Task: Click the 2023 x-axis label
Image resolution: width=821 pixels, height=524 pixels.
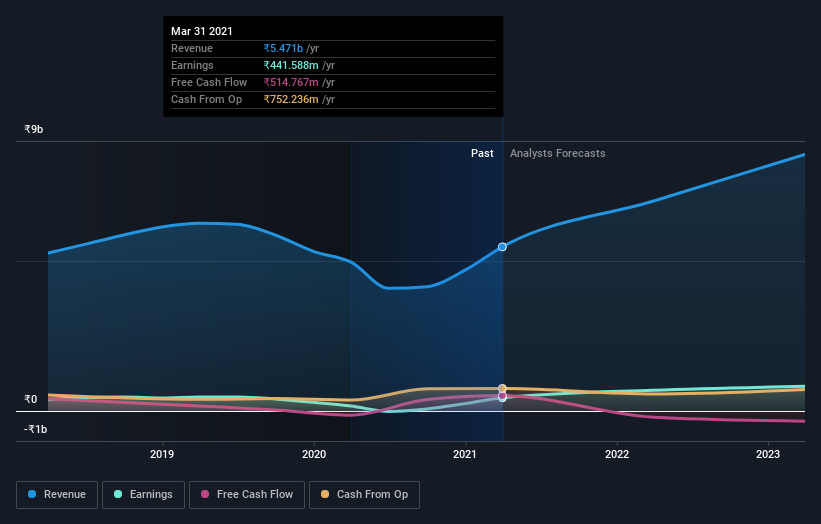Action: pos(768,454)
